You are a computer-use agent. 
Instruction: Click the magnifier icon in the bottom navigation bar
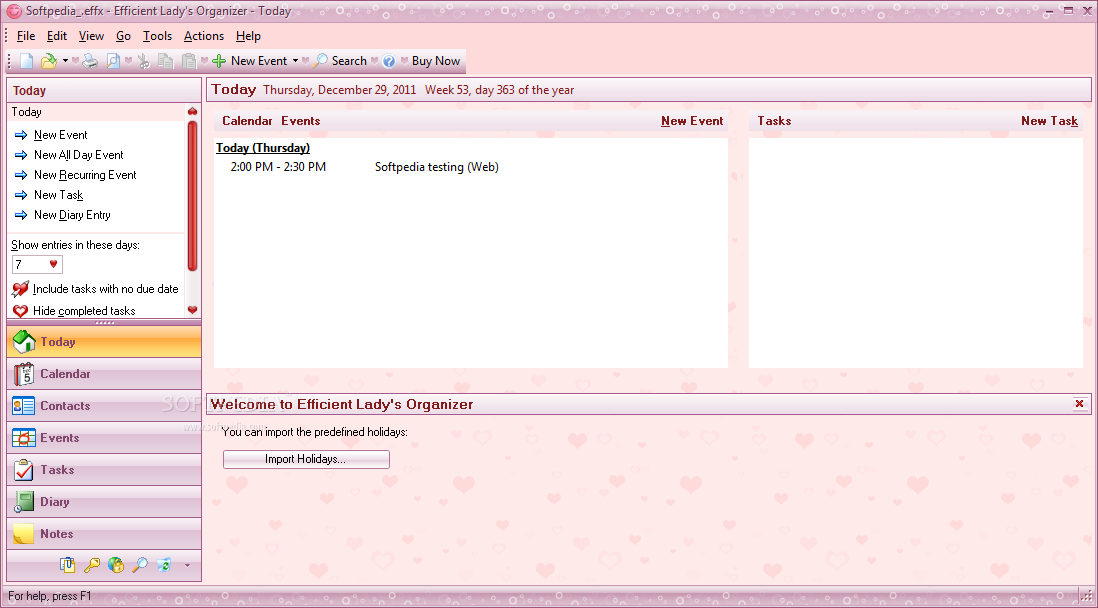tap(140, 565)
